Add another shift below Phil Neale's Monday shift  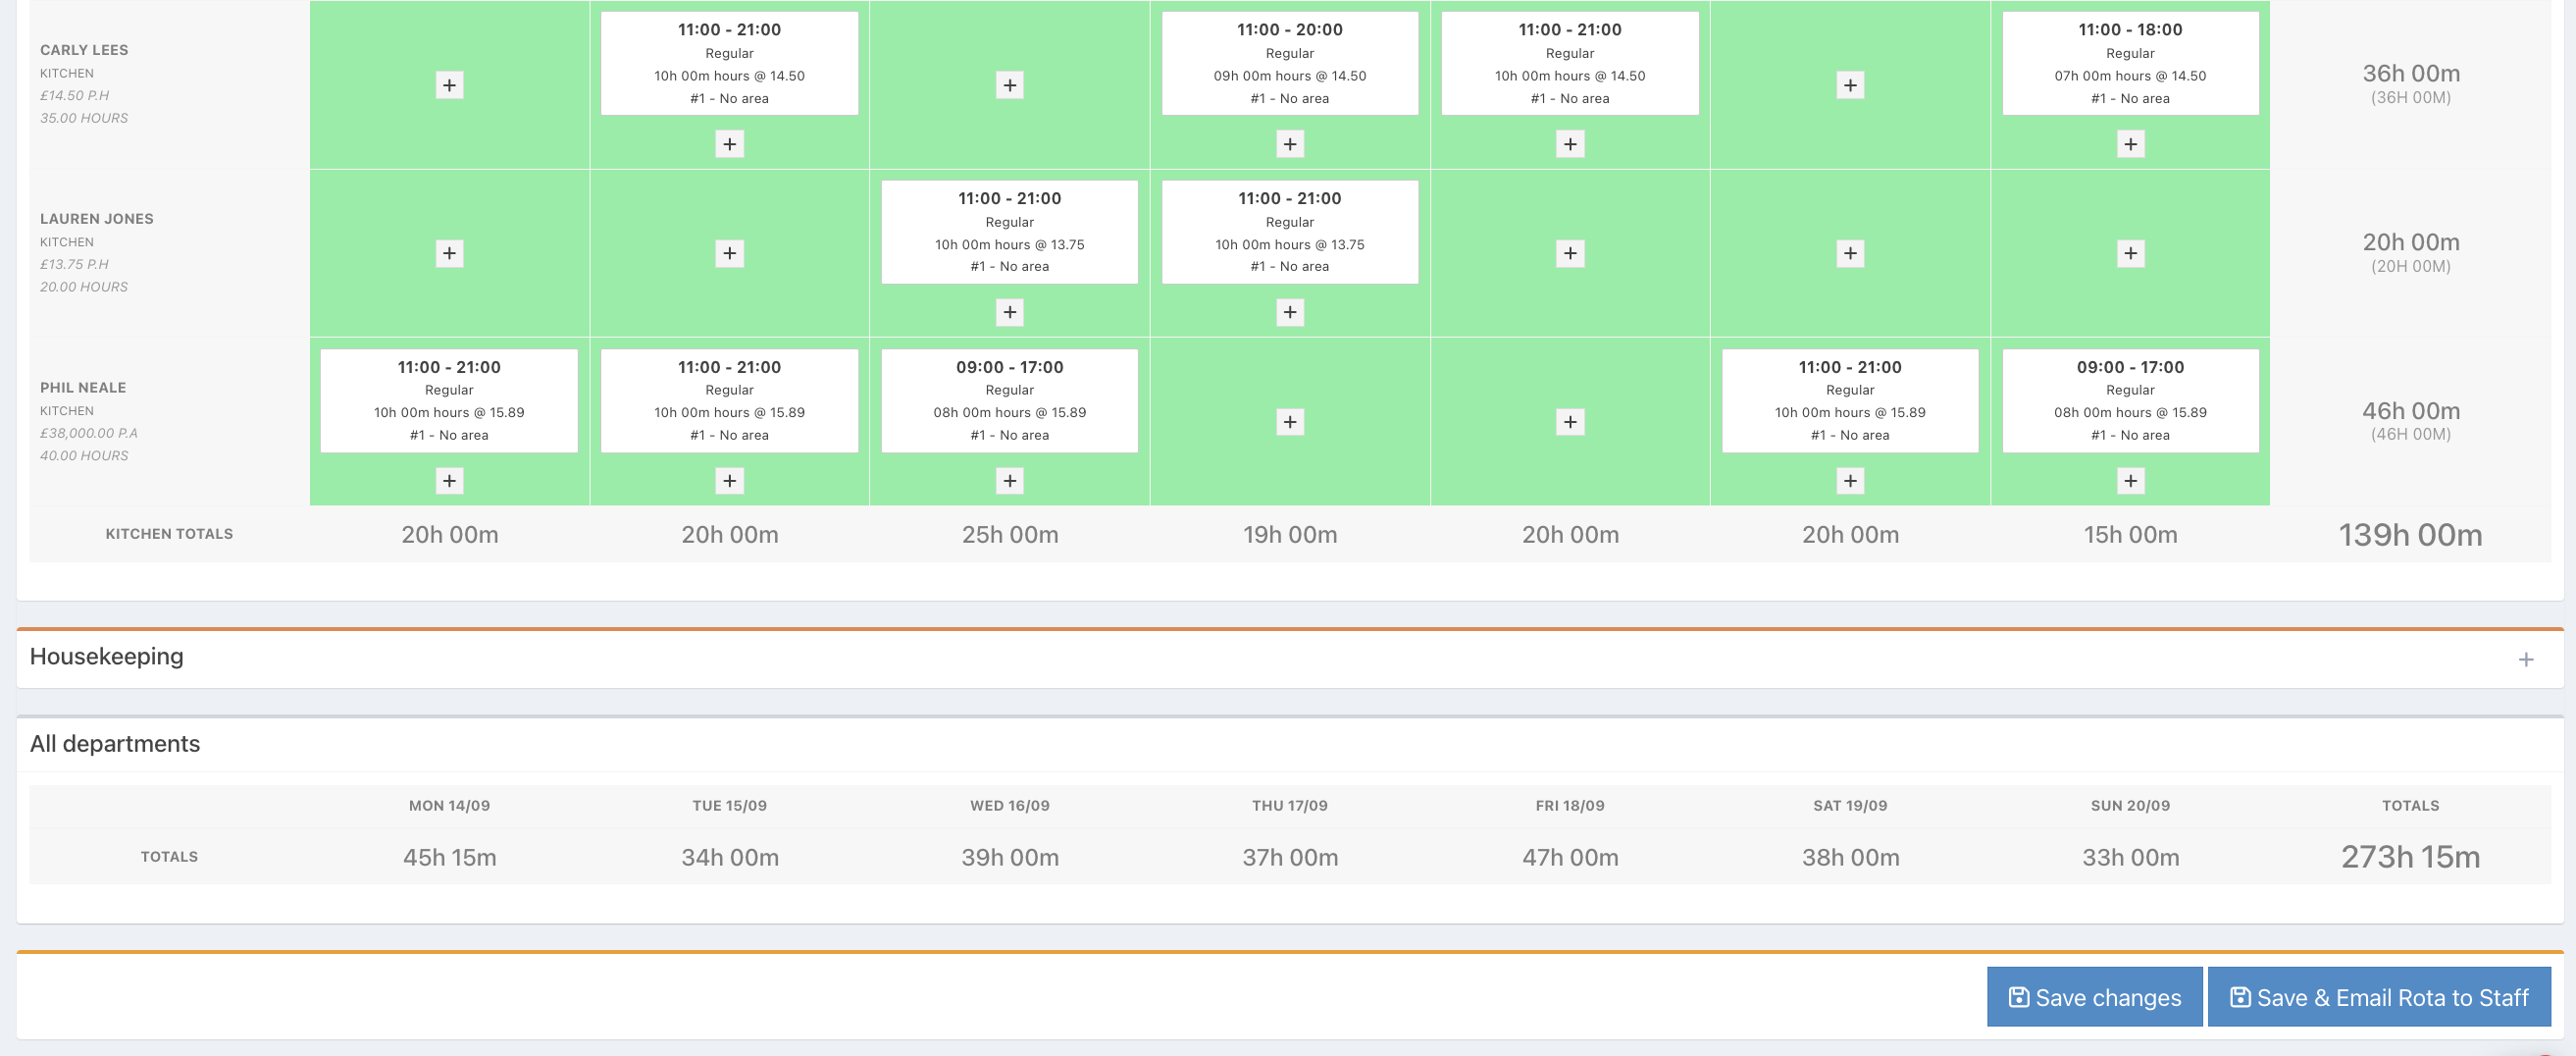449,481
